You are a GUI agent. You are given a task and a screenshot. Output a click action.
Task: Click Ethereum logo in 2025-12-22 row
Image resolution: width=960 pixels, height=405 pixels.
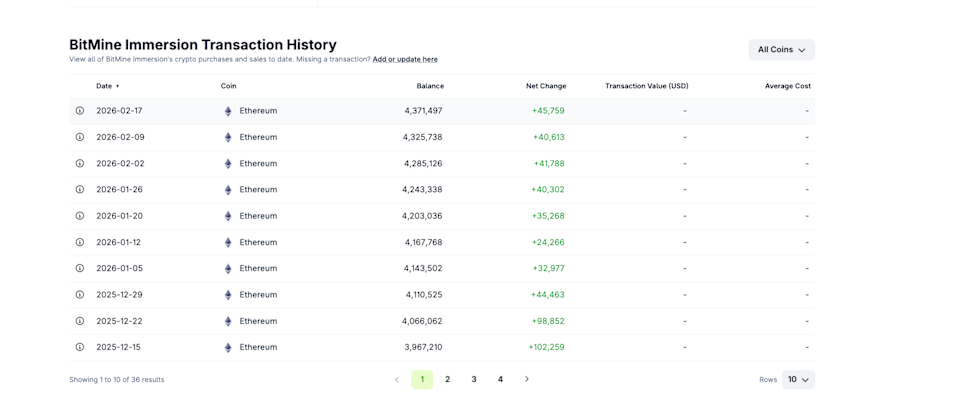(x=228, y=322)
